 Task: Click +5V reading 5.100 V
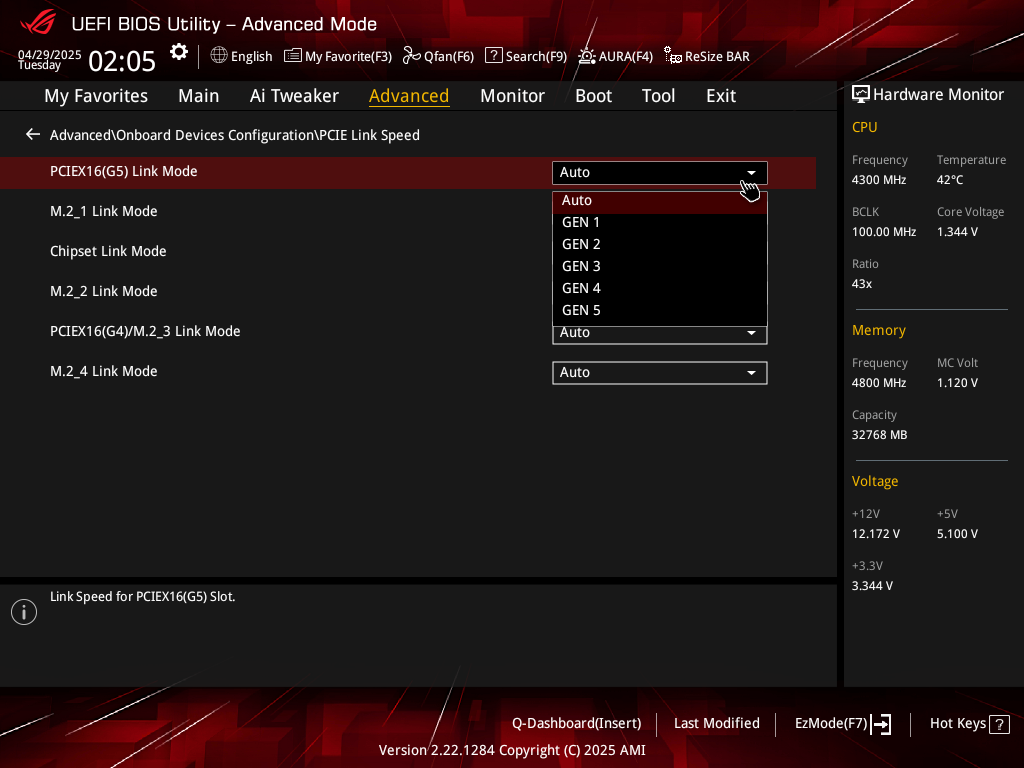[x=957, y=534]
